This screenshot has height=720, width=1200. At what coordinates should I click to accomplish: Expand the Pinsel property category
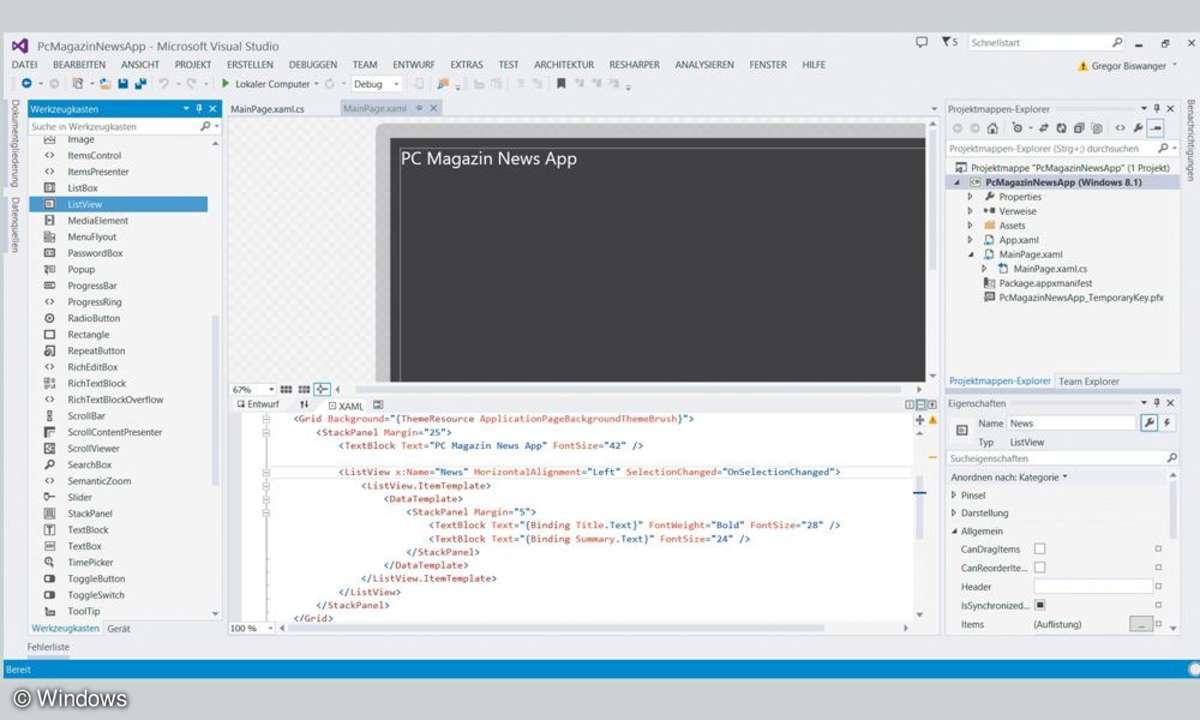[x=954, y=495]
